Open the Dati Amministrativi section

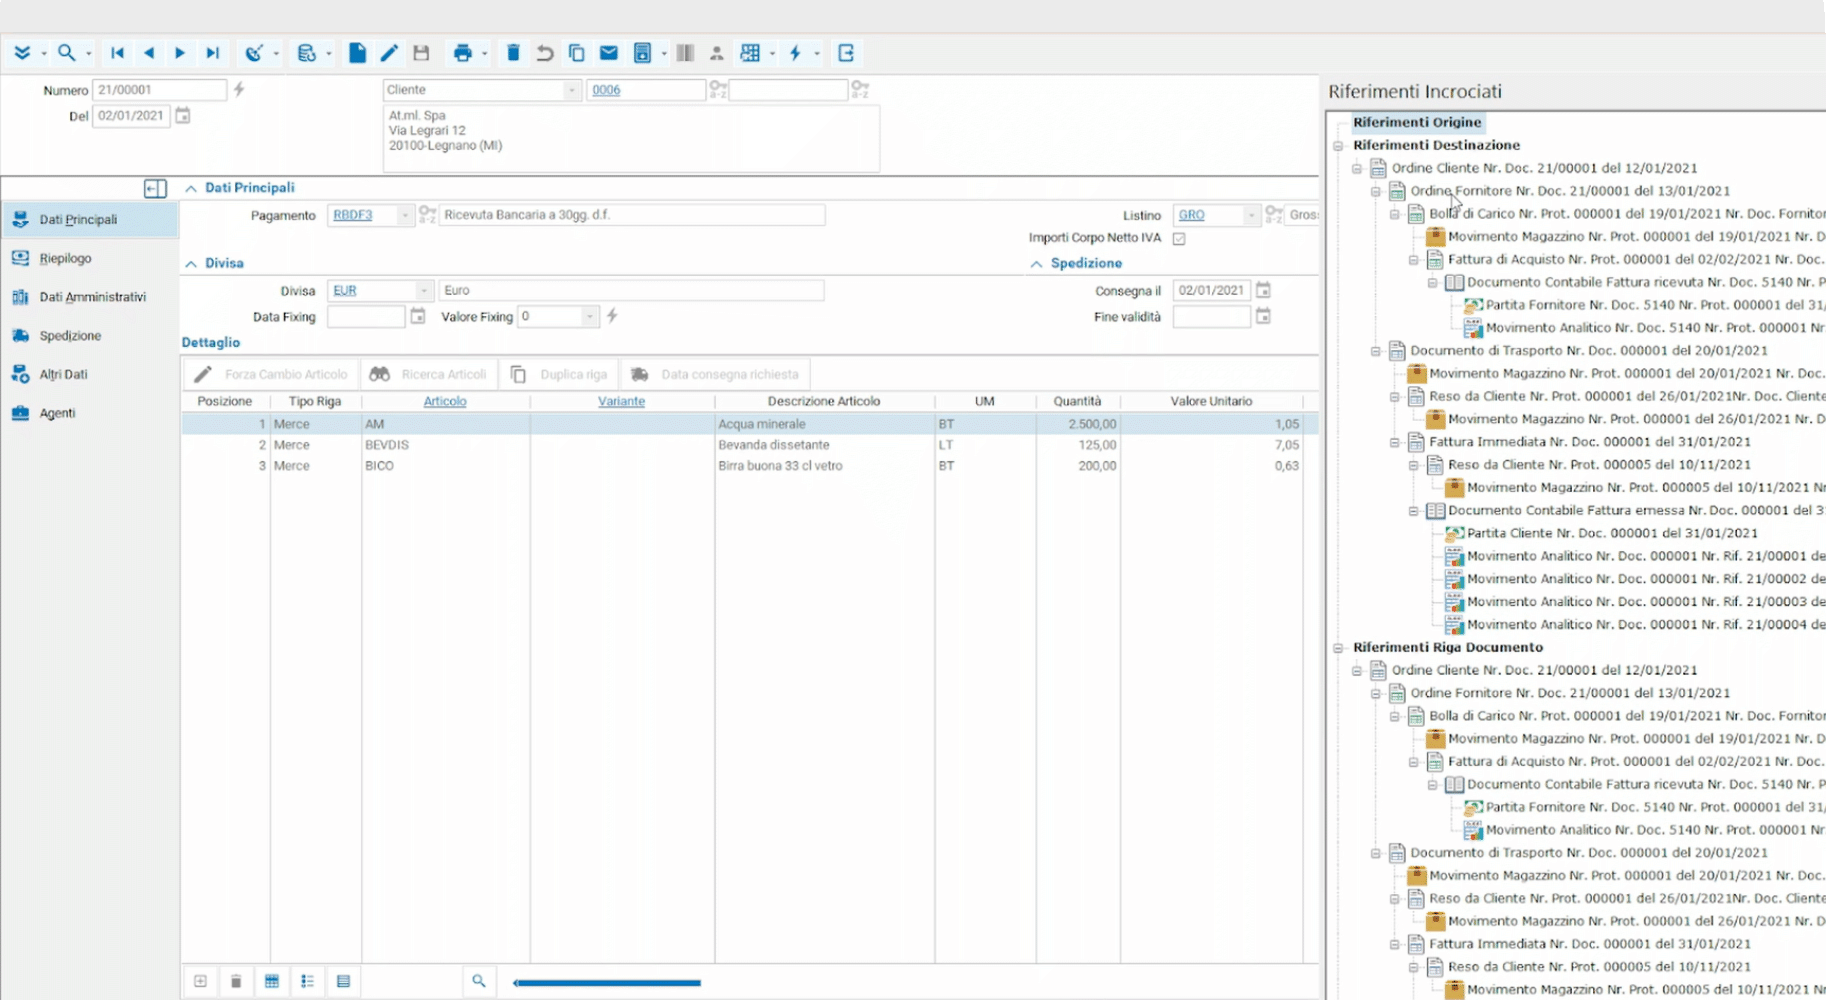click(92, 297)
